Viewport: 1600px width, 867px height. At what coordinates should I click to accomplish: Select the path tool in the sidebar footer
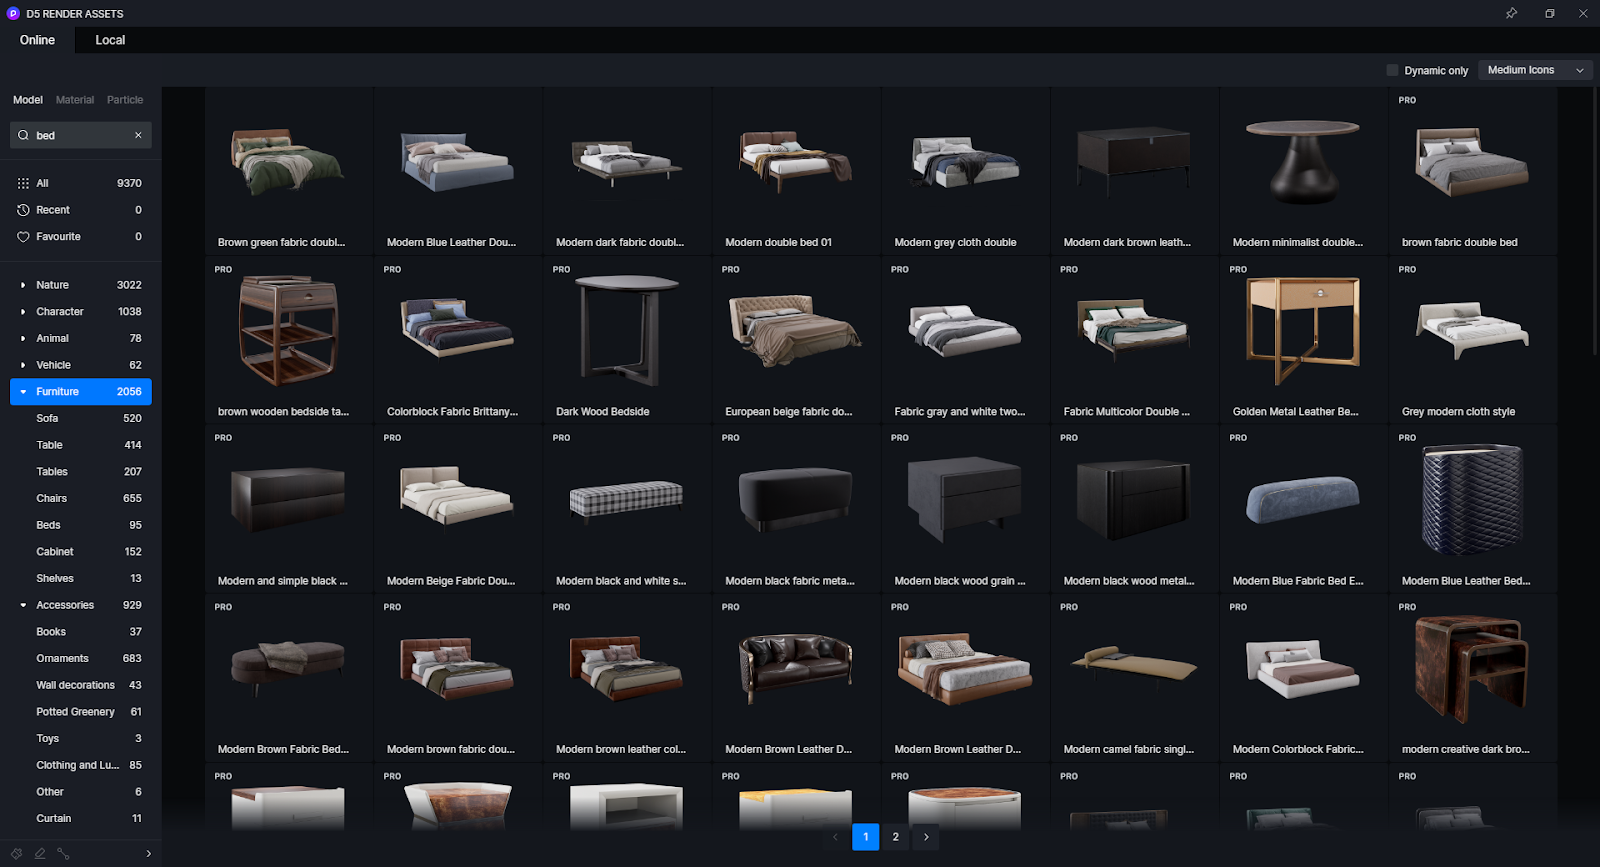pos(63,853)
